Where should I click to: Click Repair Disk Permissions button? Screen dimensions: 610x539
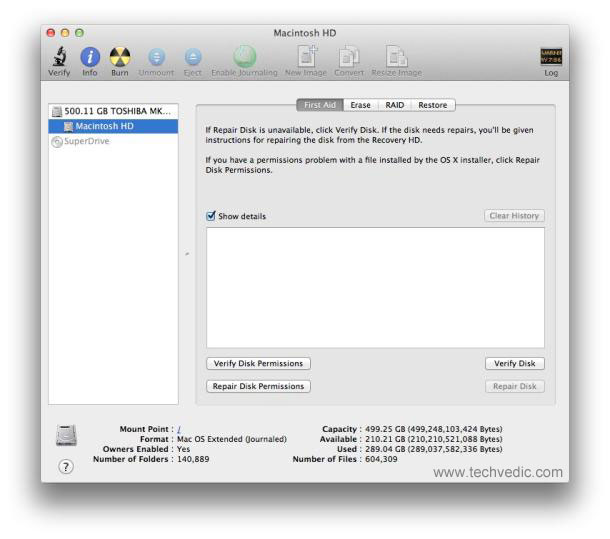coord(258,386)
